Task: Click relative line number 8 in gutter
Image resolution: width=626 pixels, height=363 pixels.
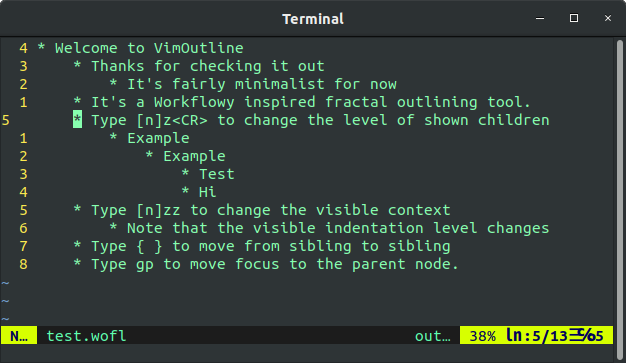Action: click(23, 264)
